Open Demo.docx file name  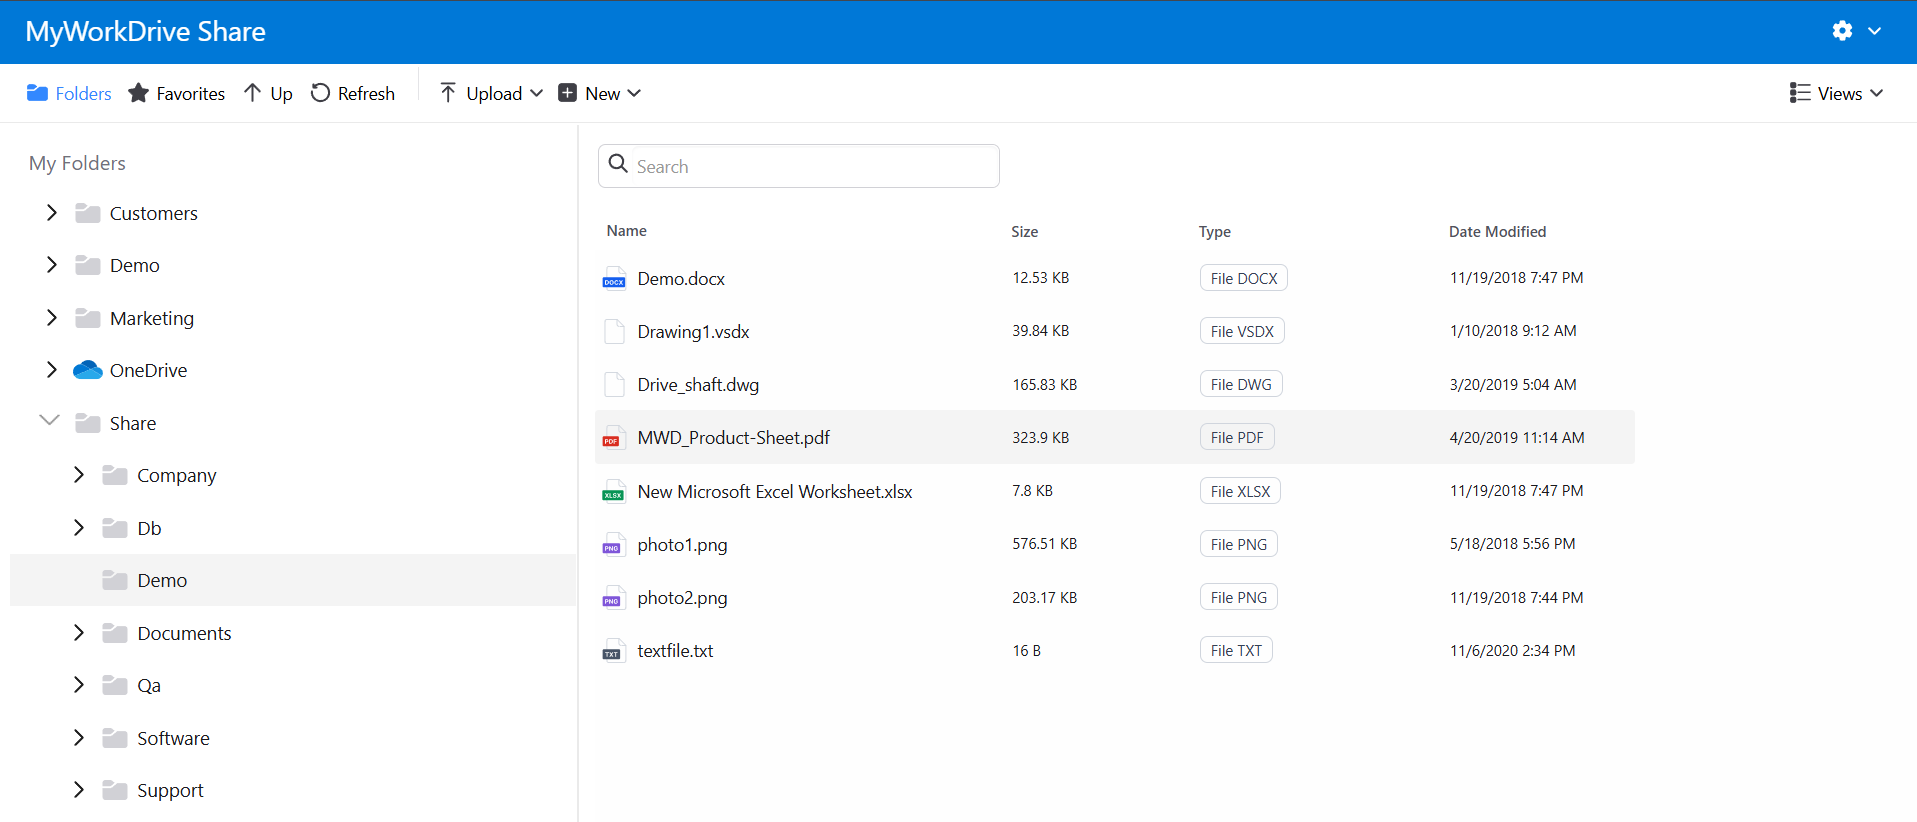point(681,278)
